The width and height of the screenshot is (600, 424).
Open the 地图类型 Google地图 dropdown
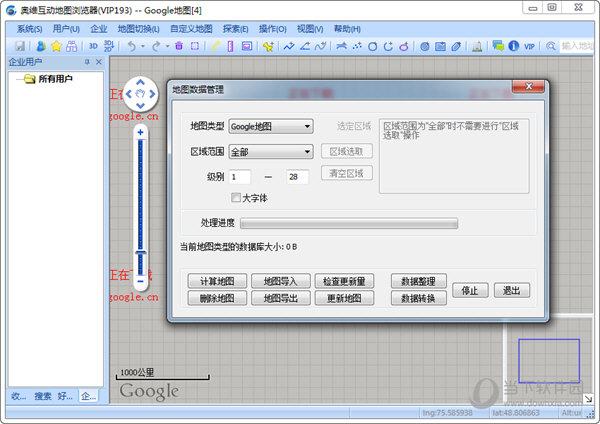coord(271,126)
